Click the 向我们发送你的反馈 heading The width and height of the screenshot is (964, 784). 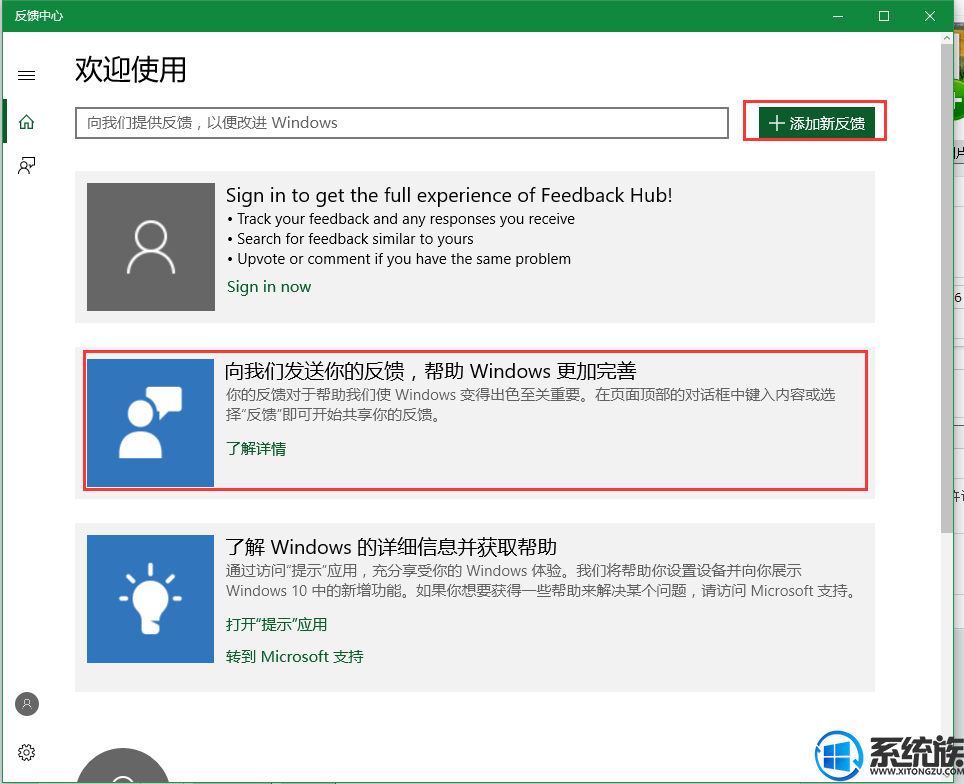coord(430,371)
